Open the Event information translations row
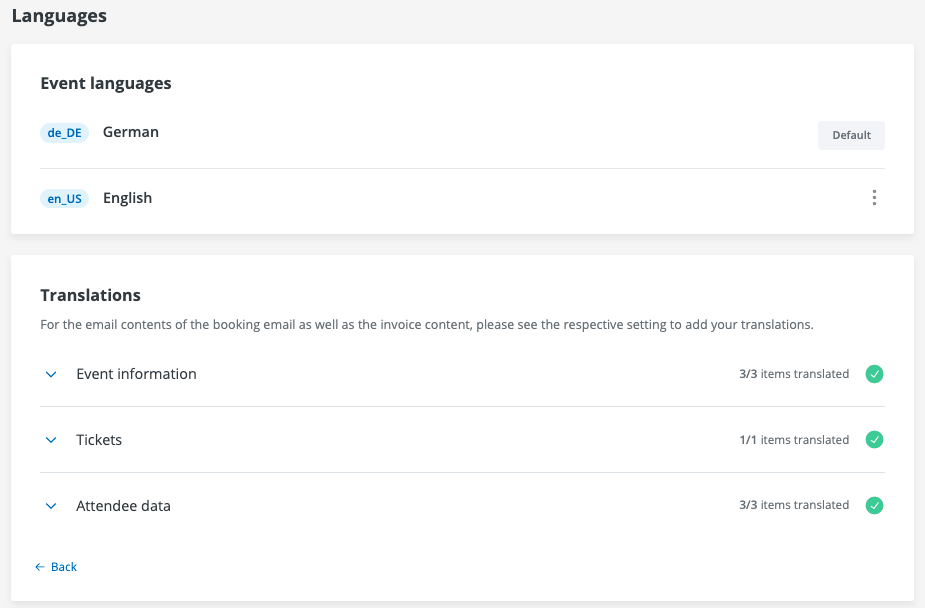Image resolution: width=925 pixels, height=608 pixels. [x=136, y=374]
